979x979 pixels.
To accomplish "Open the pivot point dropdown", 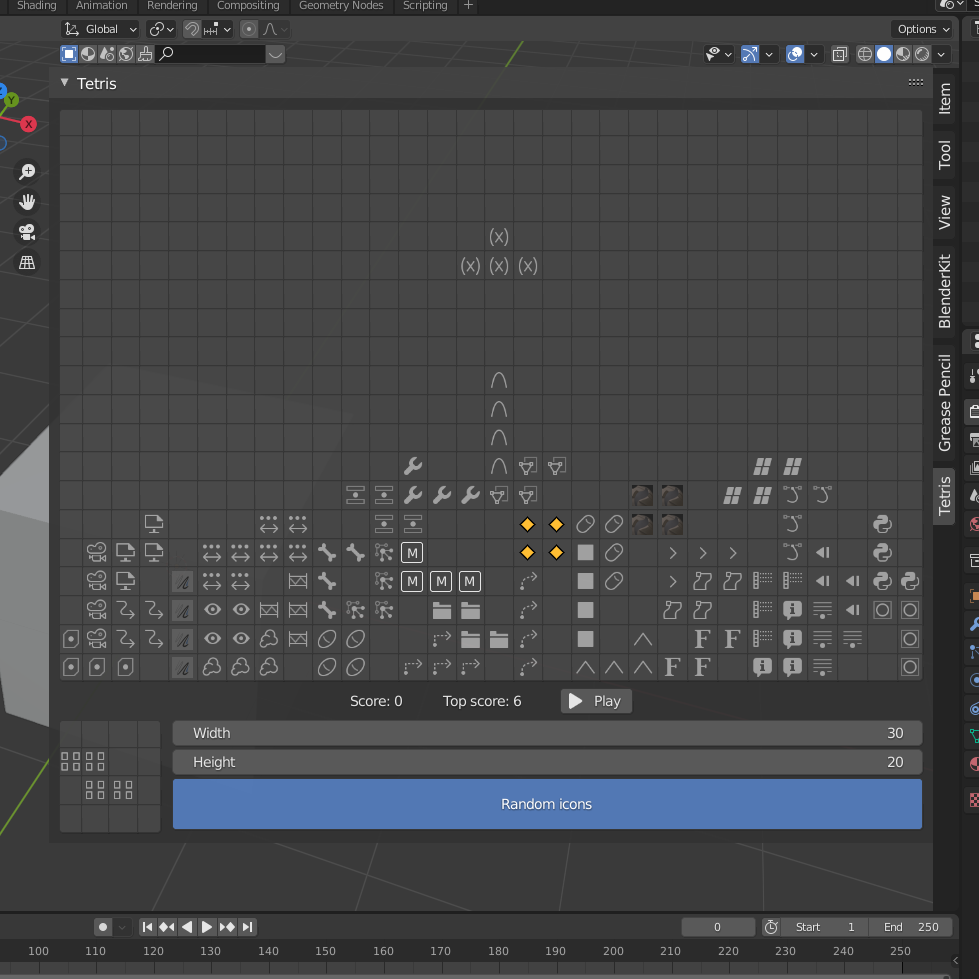I will (x=160, y=29).
